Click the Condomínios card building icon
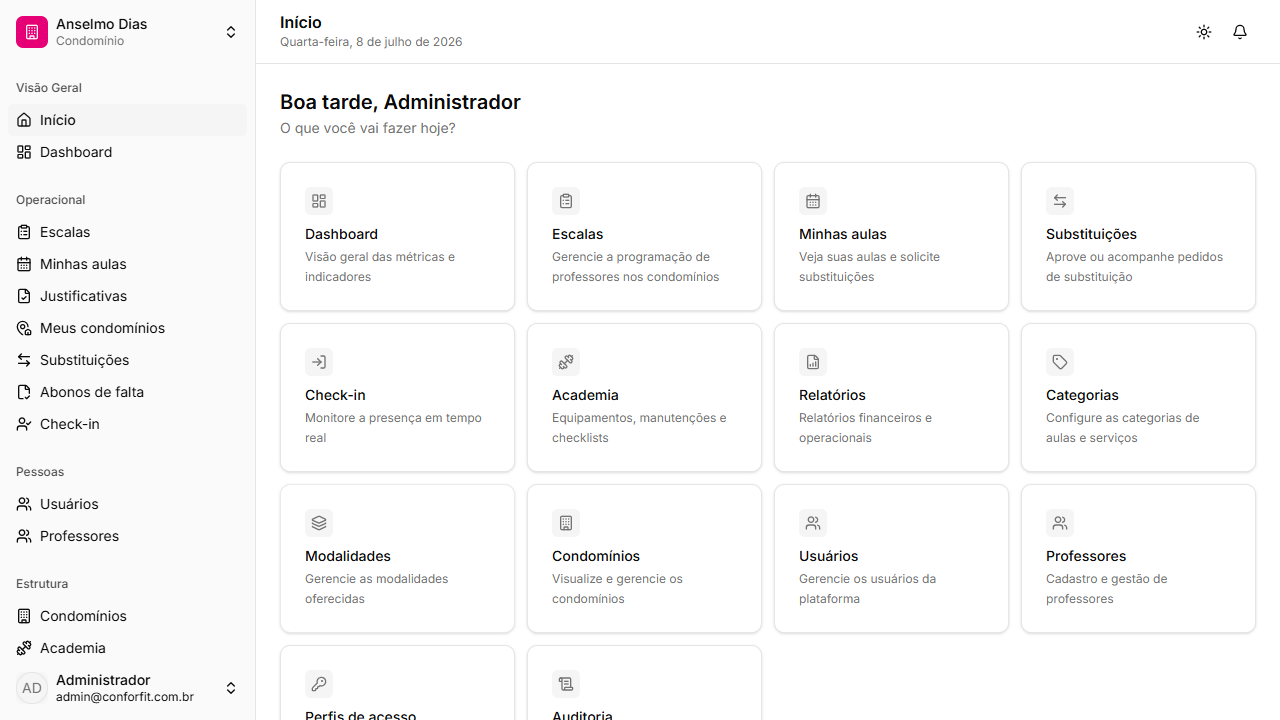This screenshot has width=1280, height=720. pos(566,523)
